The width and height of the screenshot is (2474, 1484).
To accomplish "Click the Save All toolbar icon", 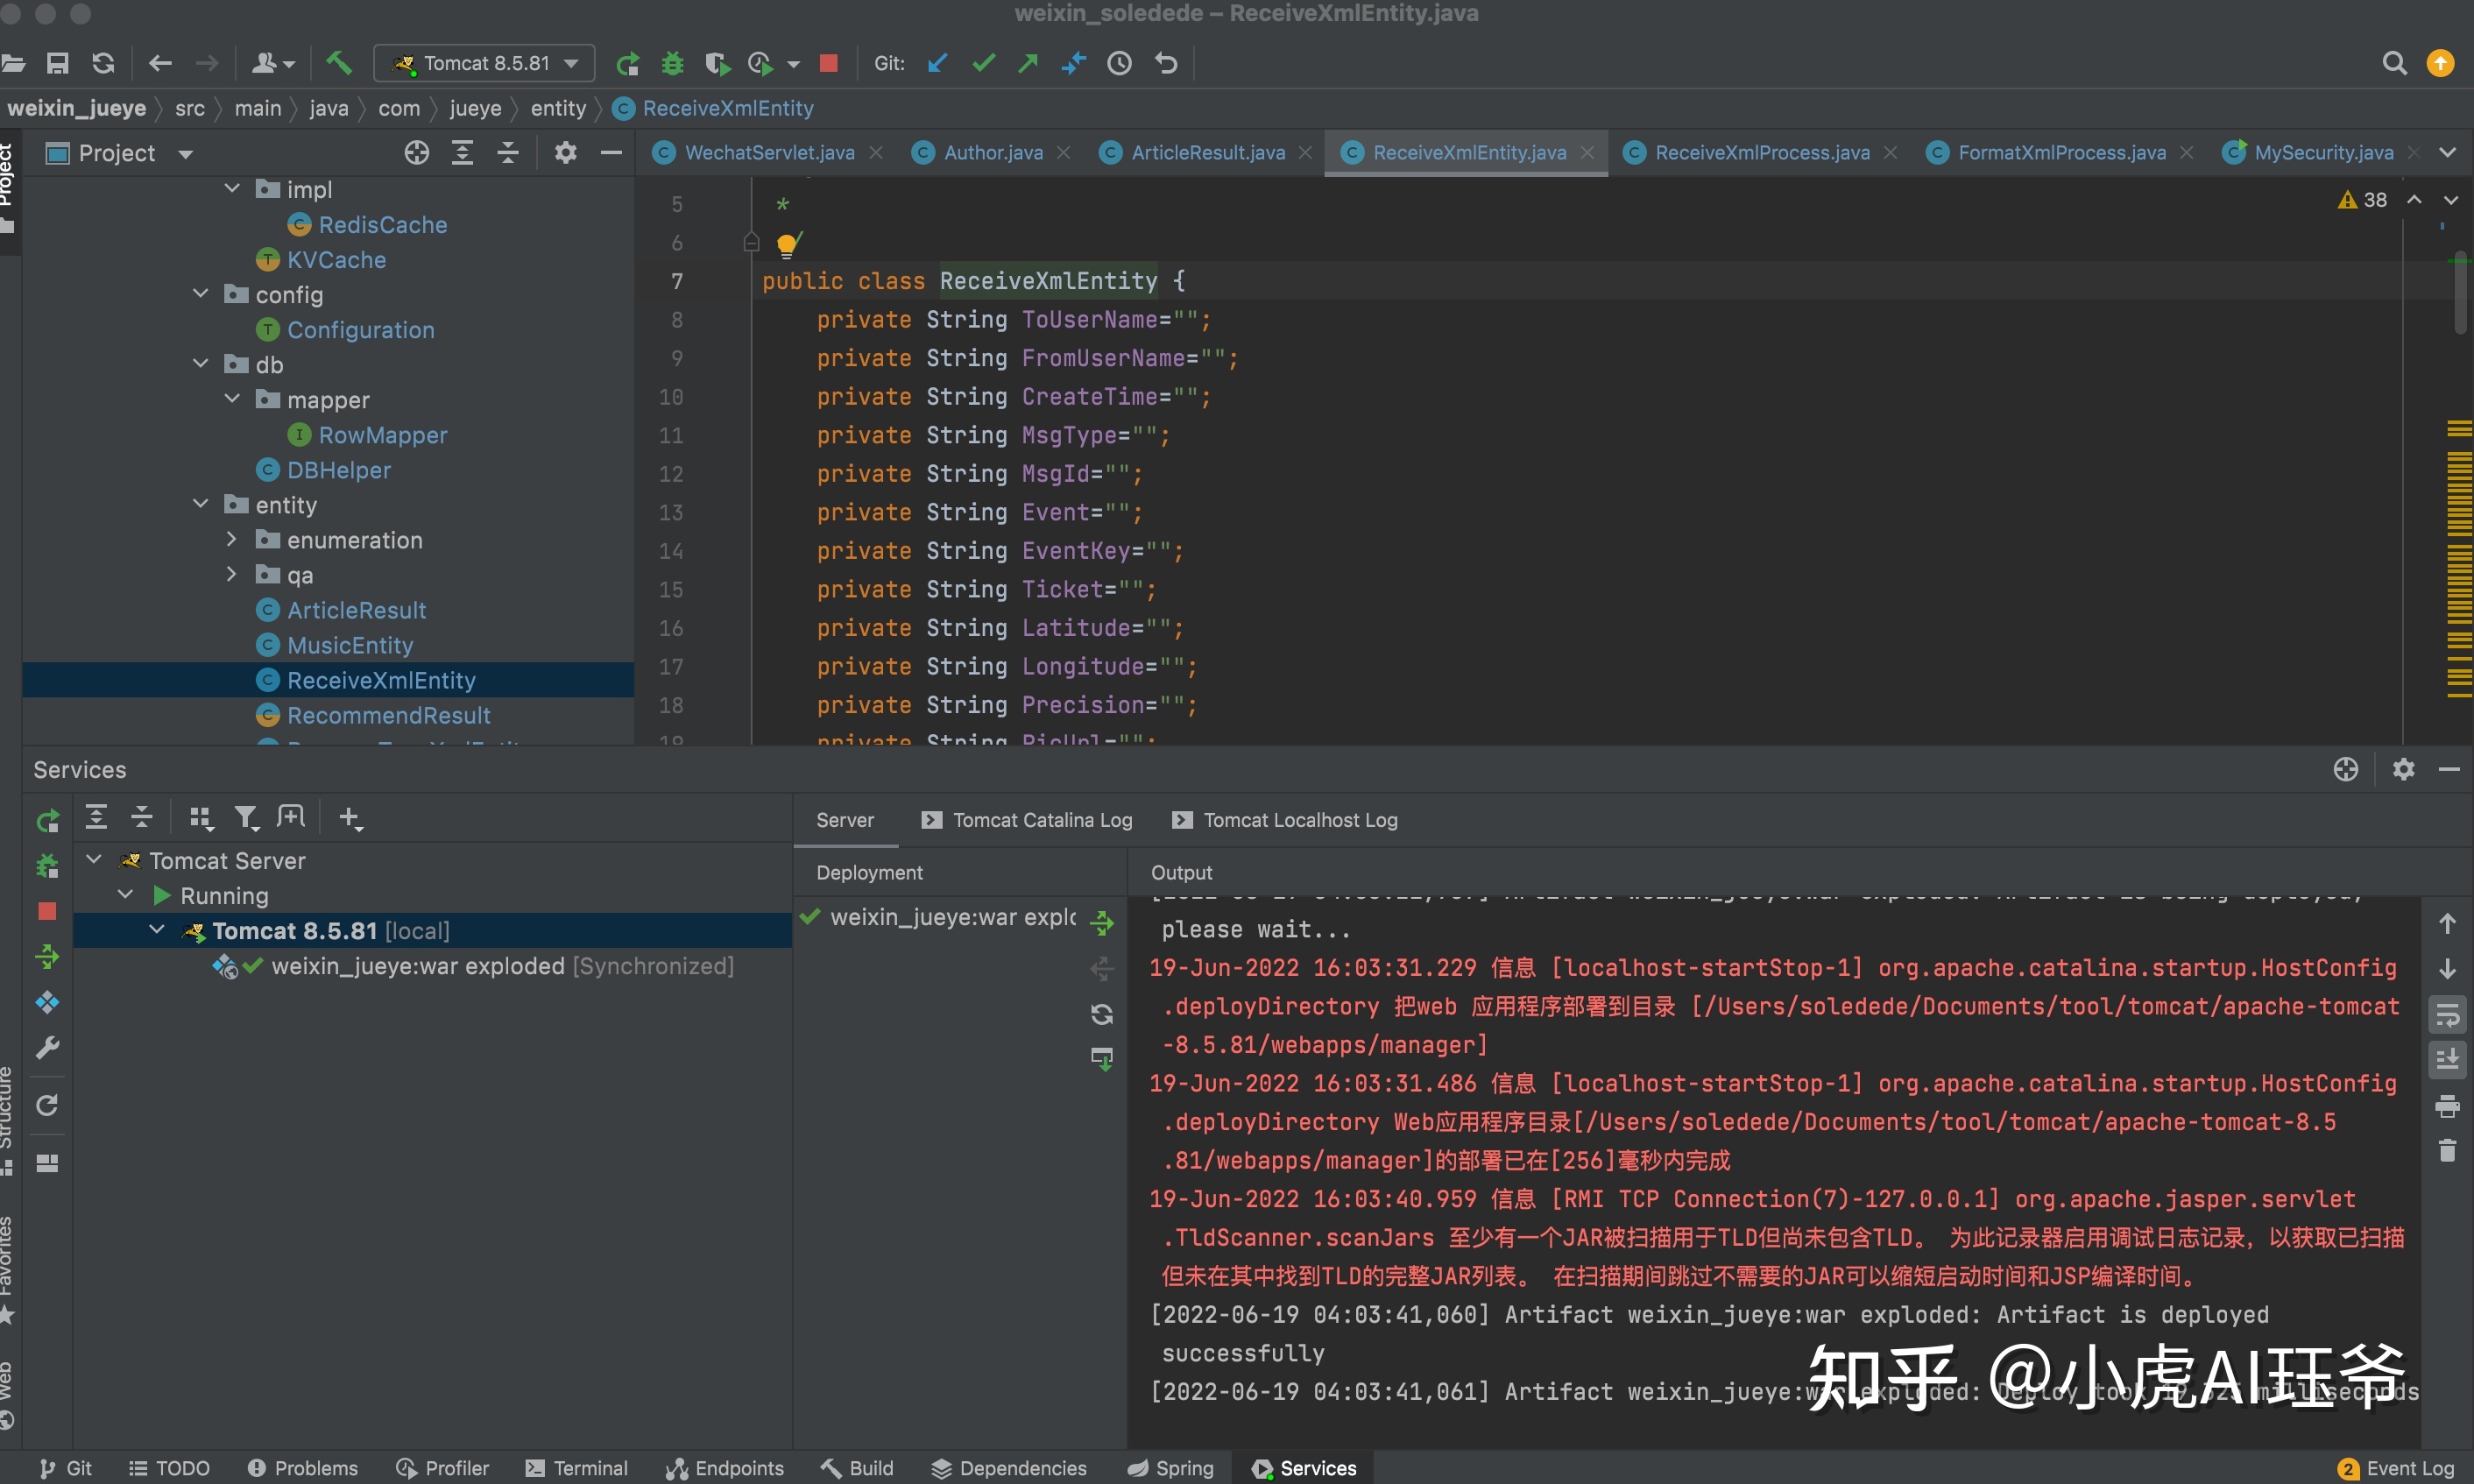I will 58,63.
